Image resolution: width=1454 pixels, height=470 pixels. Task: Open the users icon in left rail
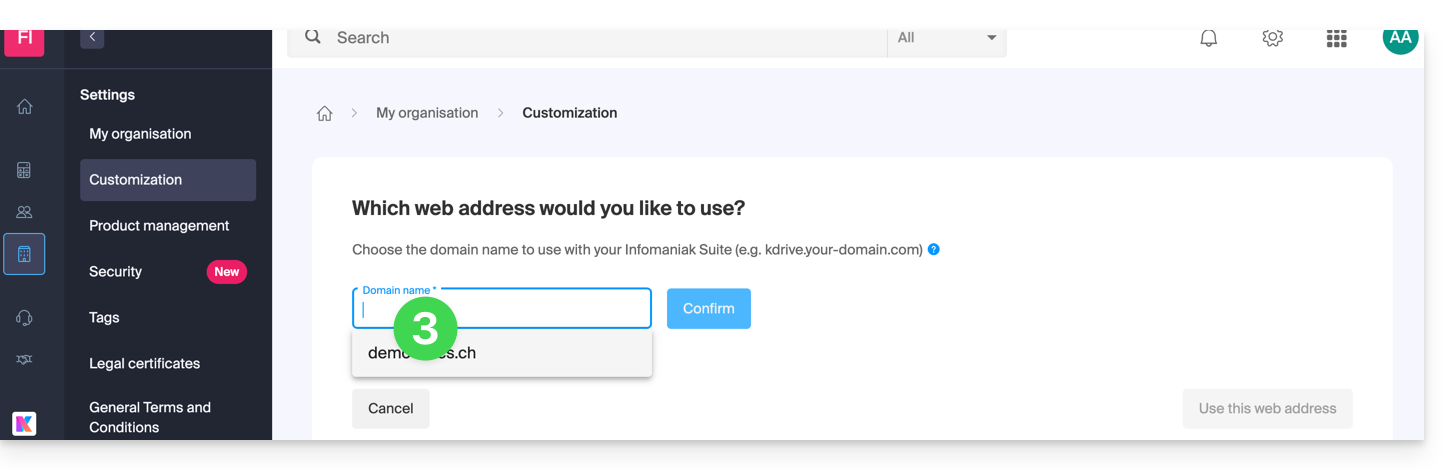pyautogui.click(x=25, y=212)
